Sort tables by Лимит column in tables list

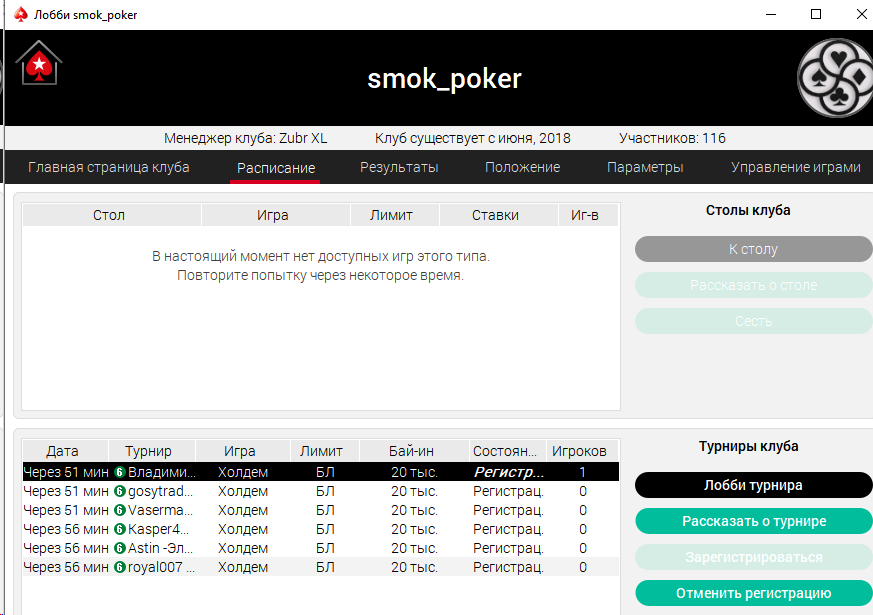click(395, 215)
